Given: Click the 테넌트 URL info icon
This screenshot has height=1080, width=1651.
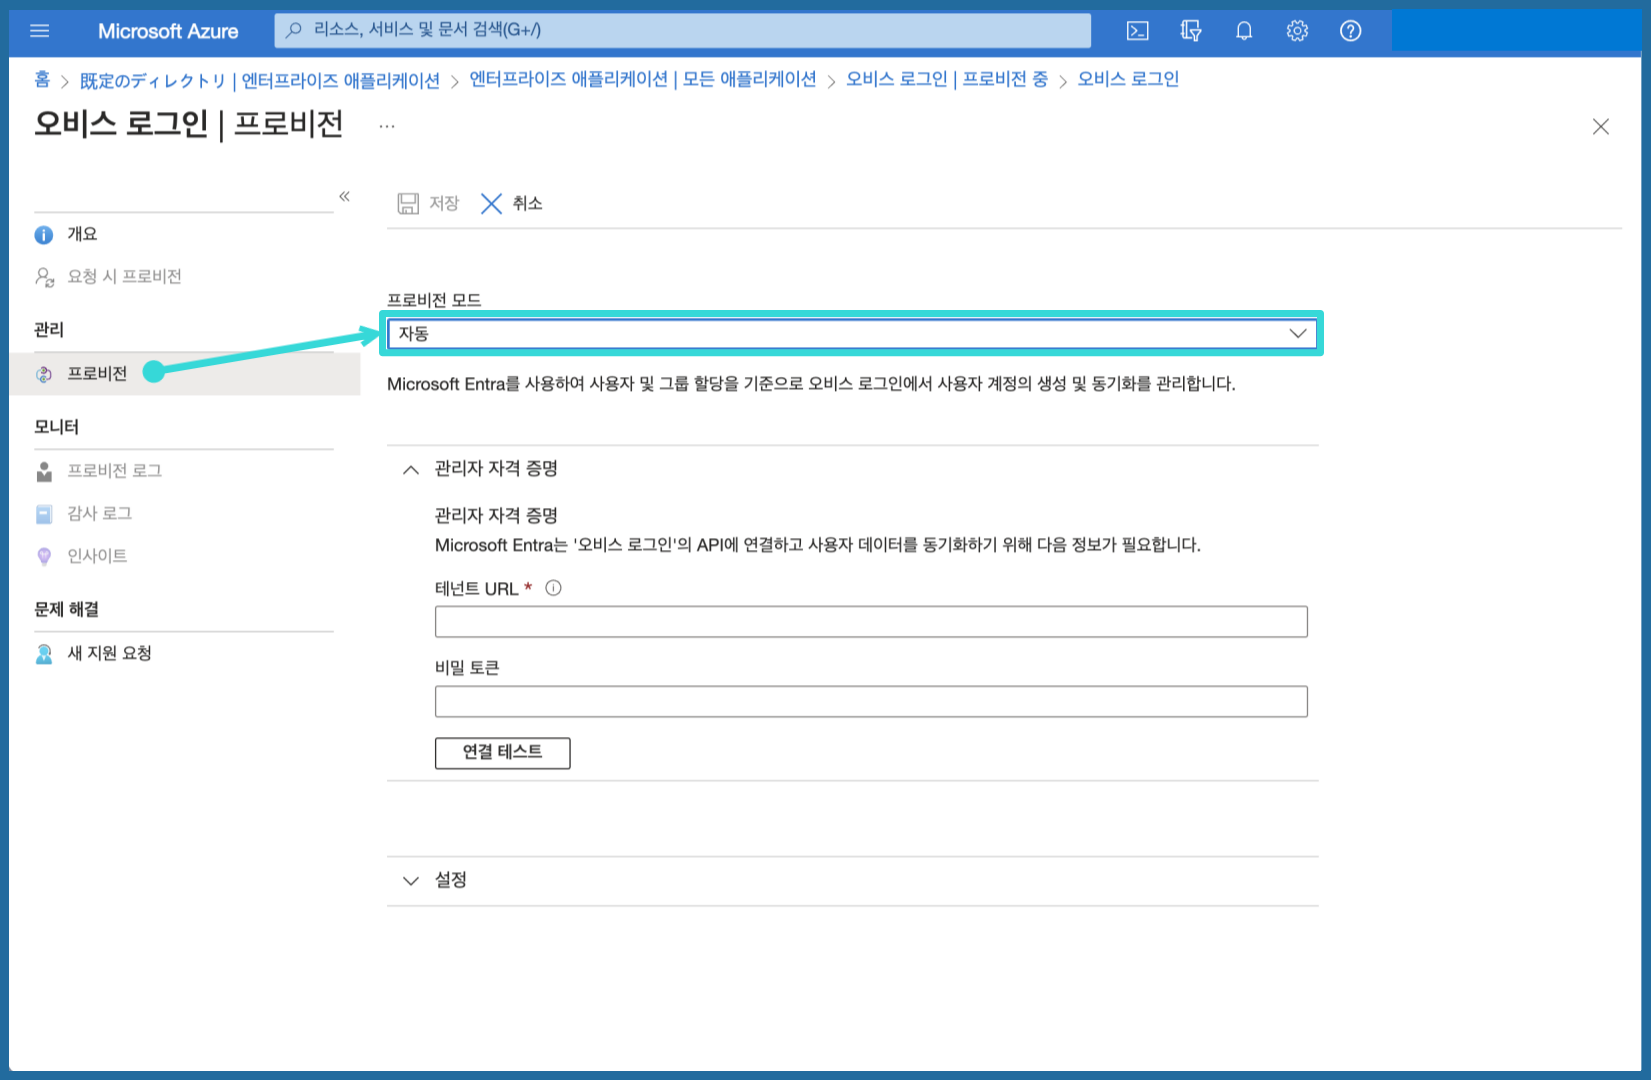Looking at the screenshot, I should (553, 588).
